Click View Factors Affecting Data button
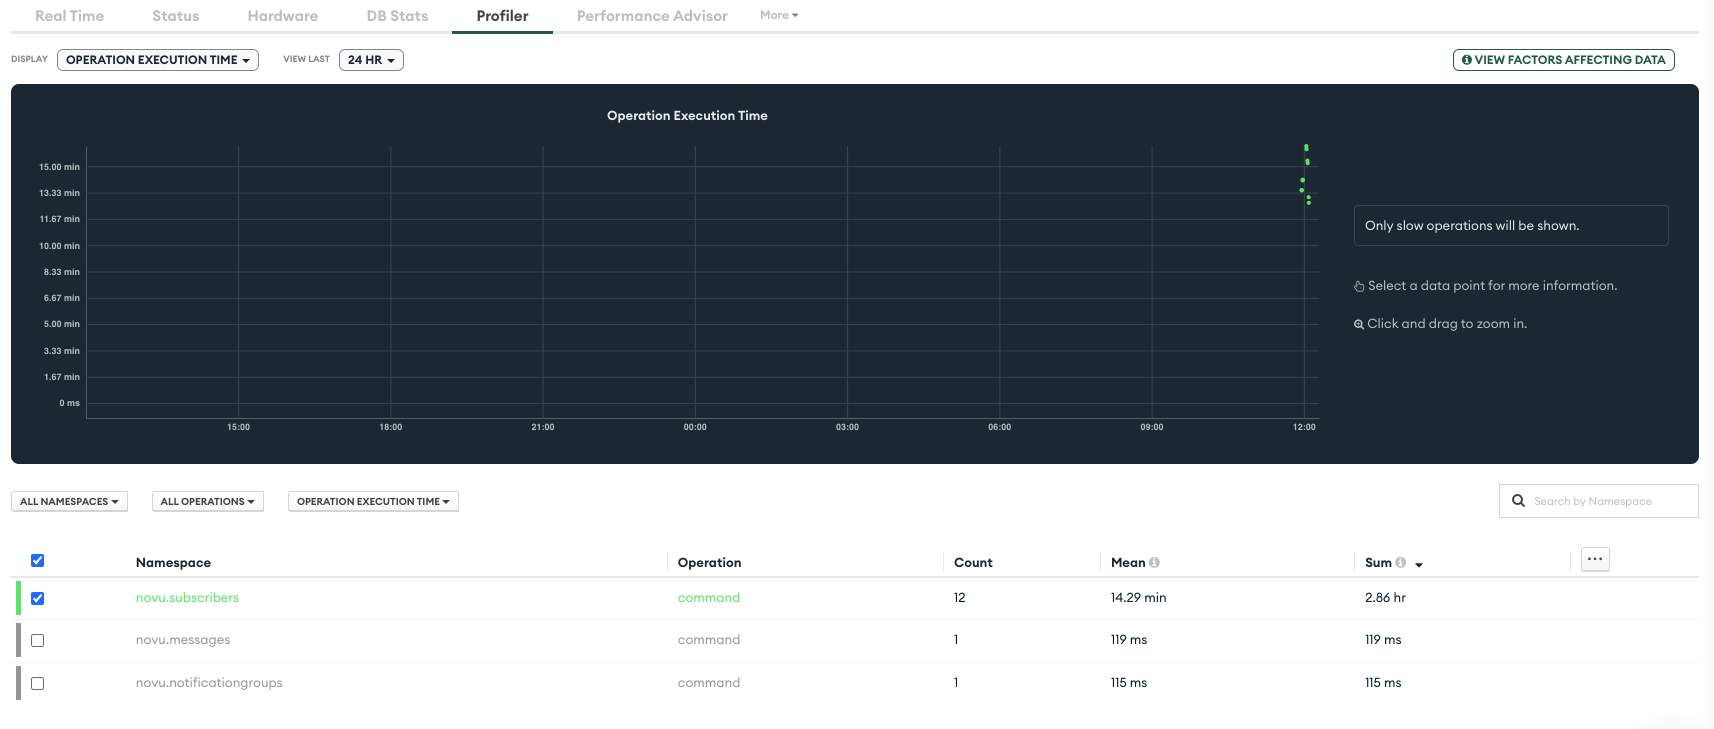The width and height of the screenshot is (1714, 729). 1563,60
